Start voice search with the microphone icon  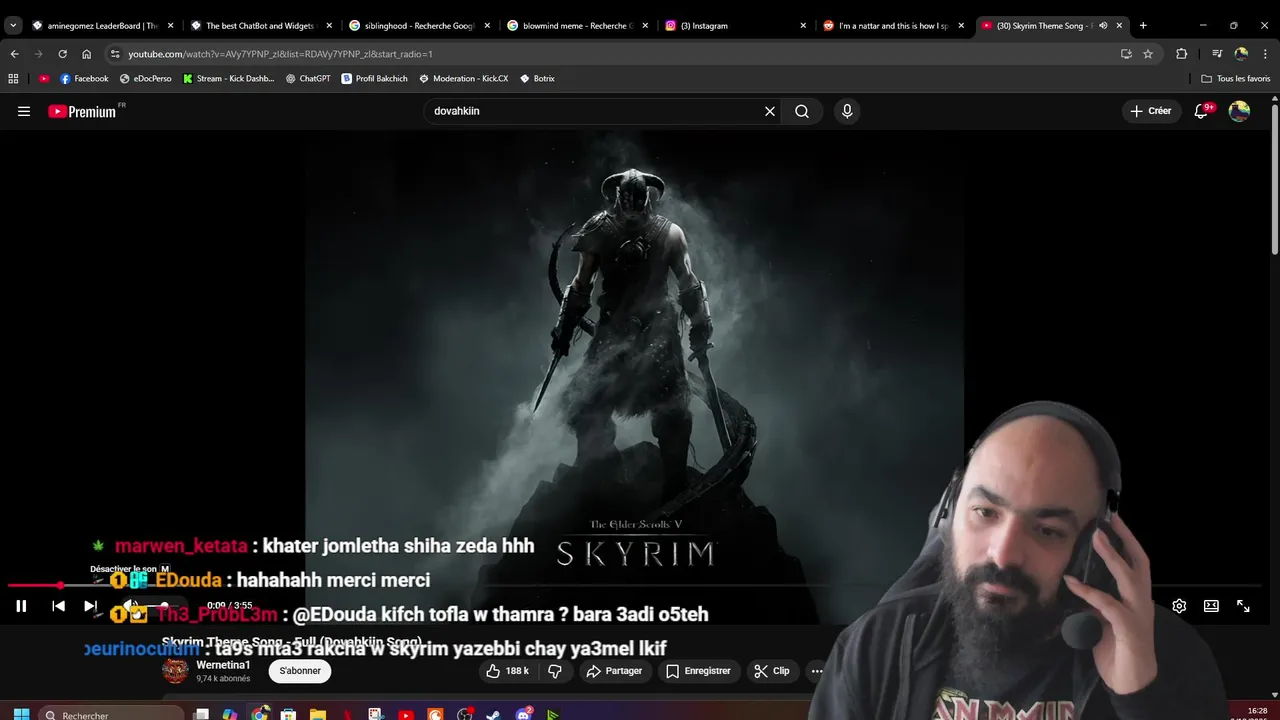(847, 111)
